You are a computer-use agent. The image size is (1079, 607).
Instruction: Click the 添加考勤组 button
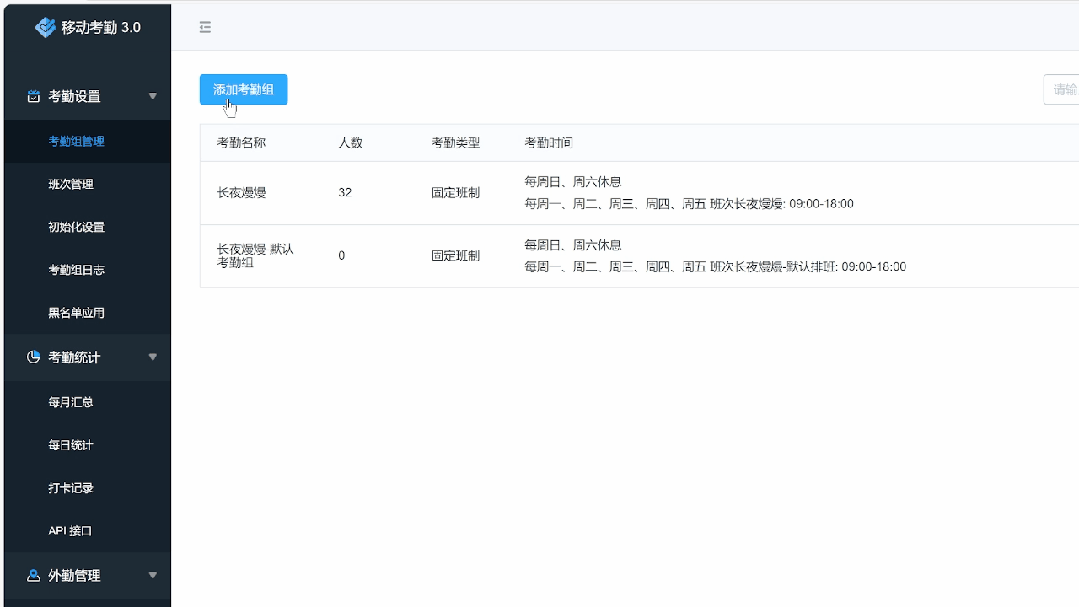(243, 89)
